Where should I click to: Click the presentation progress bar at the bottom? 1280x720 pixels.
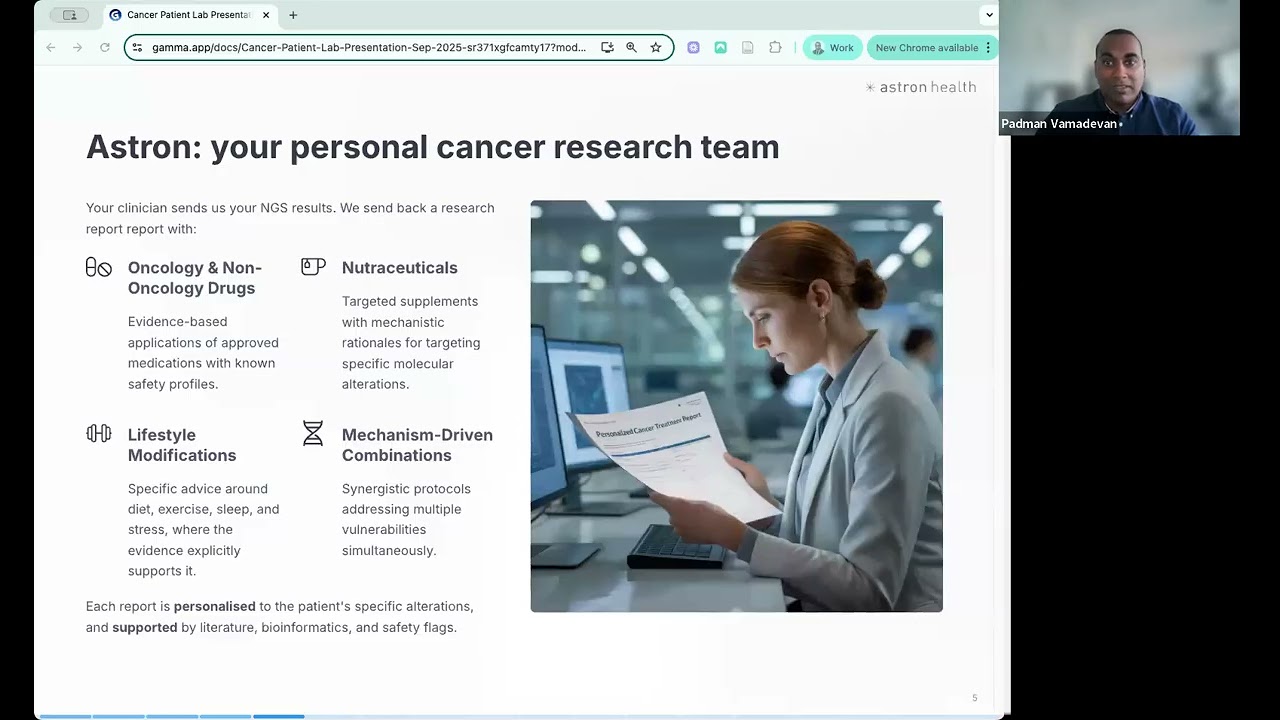[x=517, y=716]
